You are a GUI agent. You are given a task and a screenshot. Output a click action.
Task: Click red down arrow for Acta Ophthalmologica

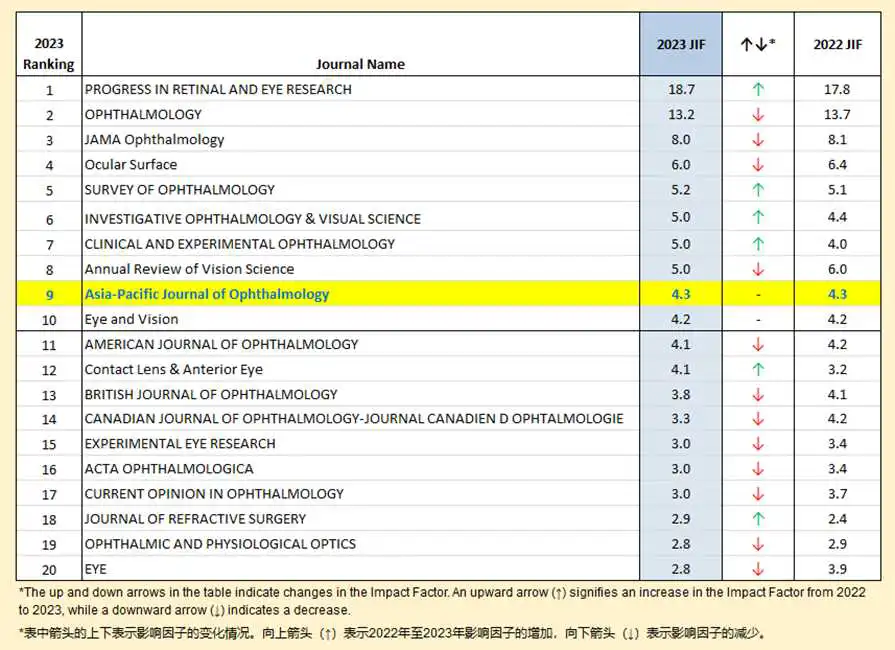758,469
